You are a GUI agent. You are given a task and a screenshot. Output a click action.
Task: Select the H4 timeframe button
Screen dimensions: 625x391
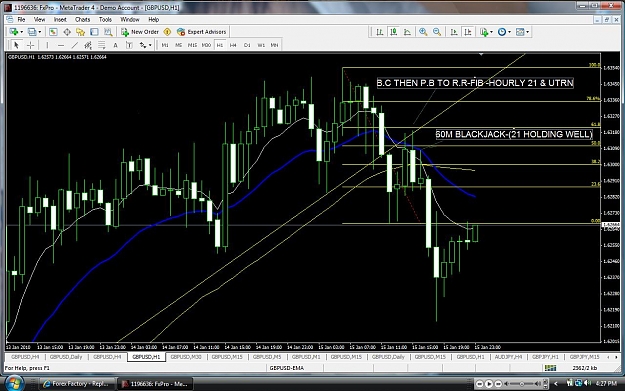coord(233,45)
